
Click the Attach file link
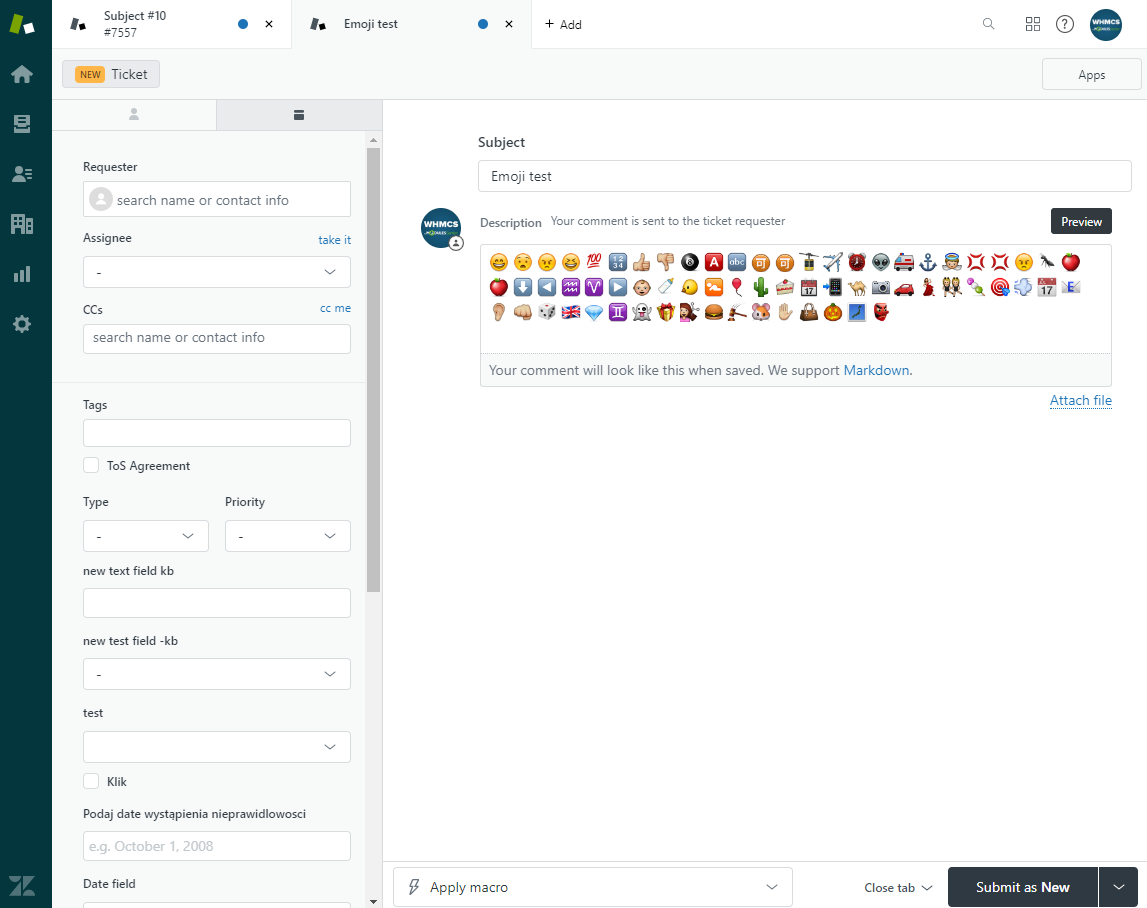point(1080,400)
